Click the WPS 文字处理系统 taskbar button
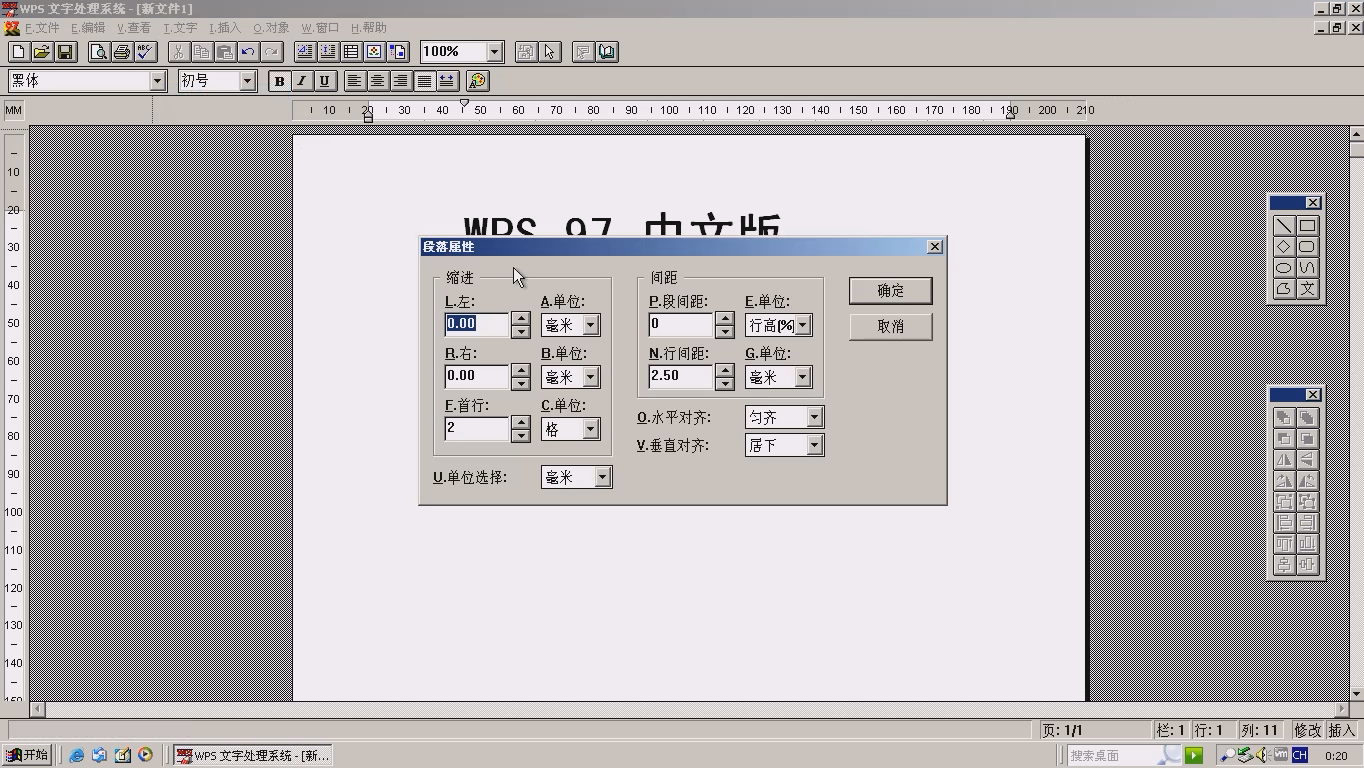The image size is (1364, 768). [252, 755]
